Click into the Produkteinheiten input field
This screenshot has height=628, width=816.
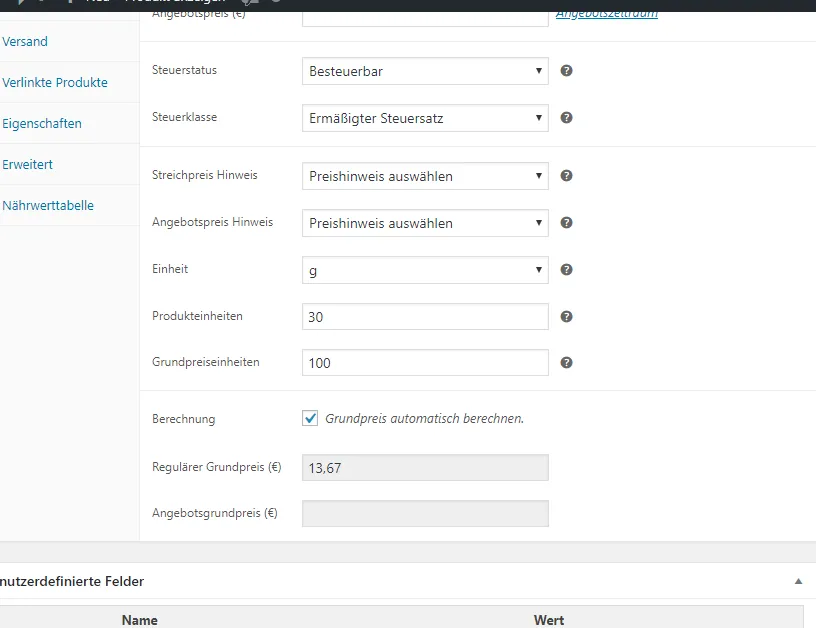[x=425, y=317]
